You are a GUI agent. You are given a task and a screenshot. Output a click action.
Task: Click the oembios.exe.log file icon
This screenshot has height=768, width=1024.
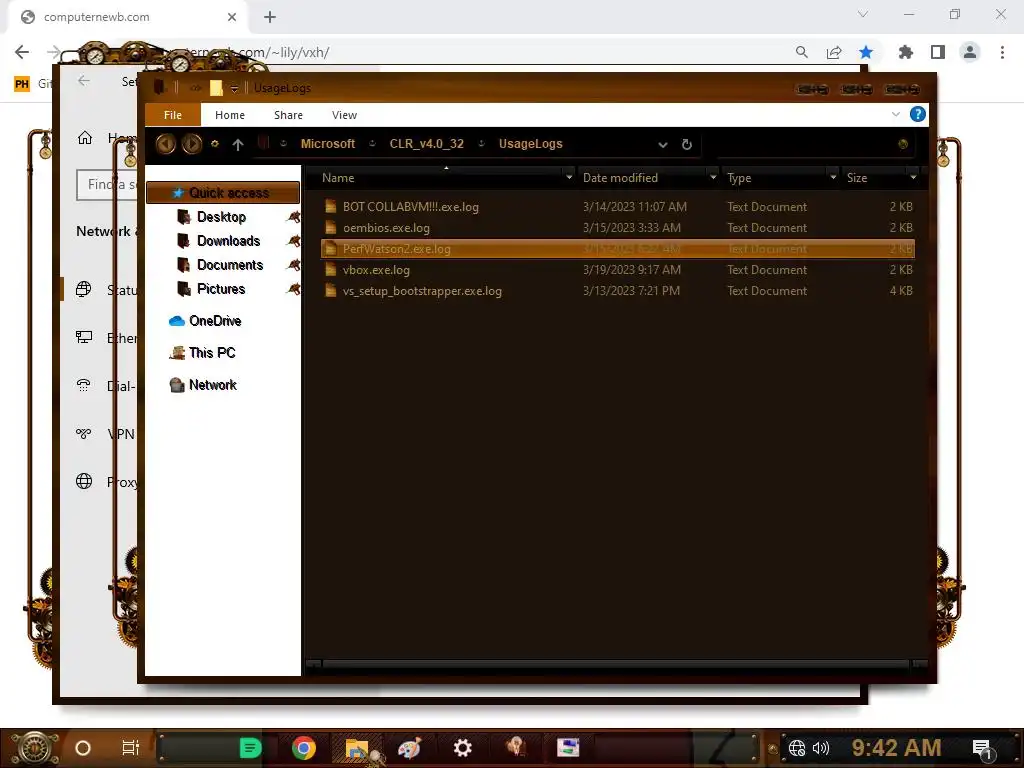330,228
